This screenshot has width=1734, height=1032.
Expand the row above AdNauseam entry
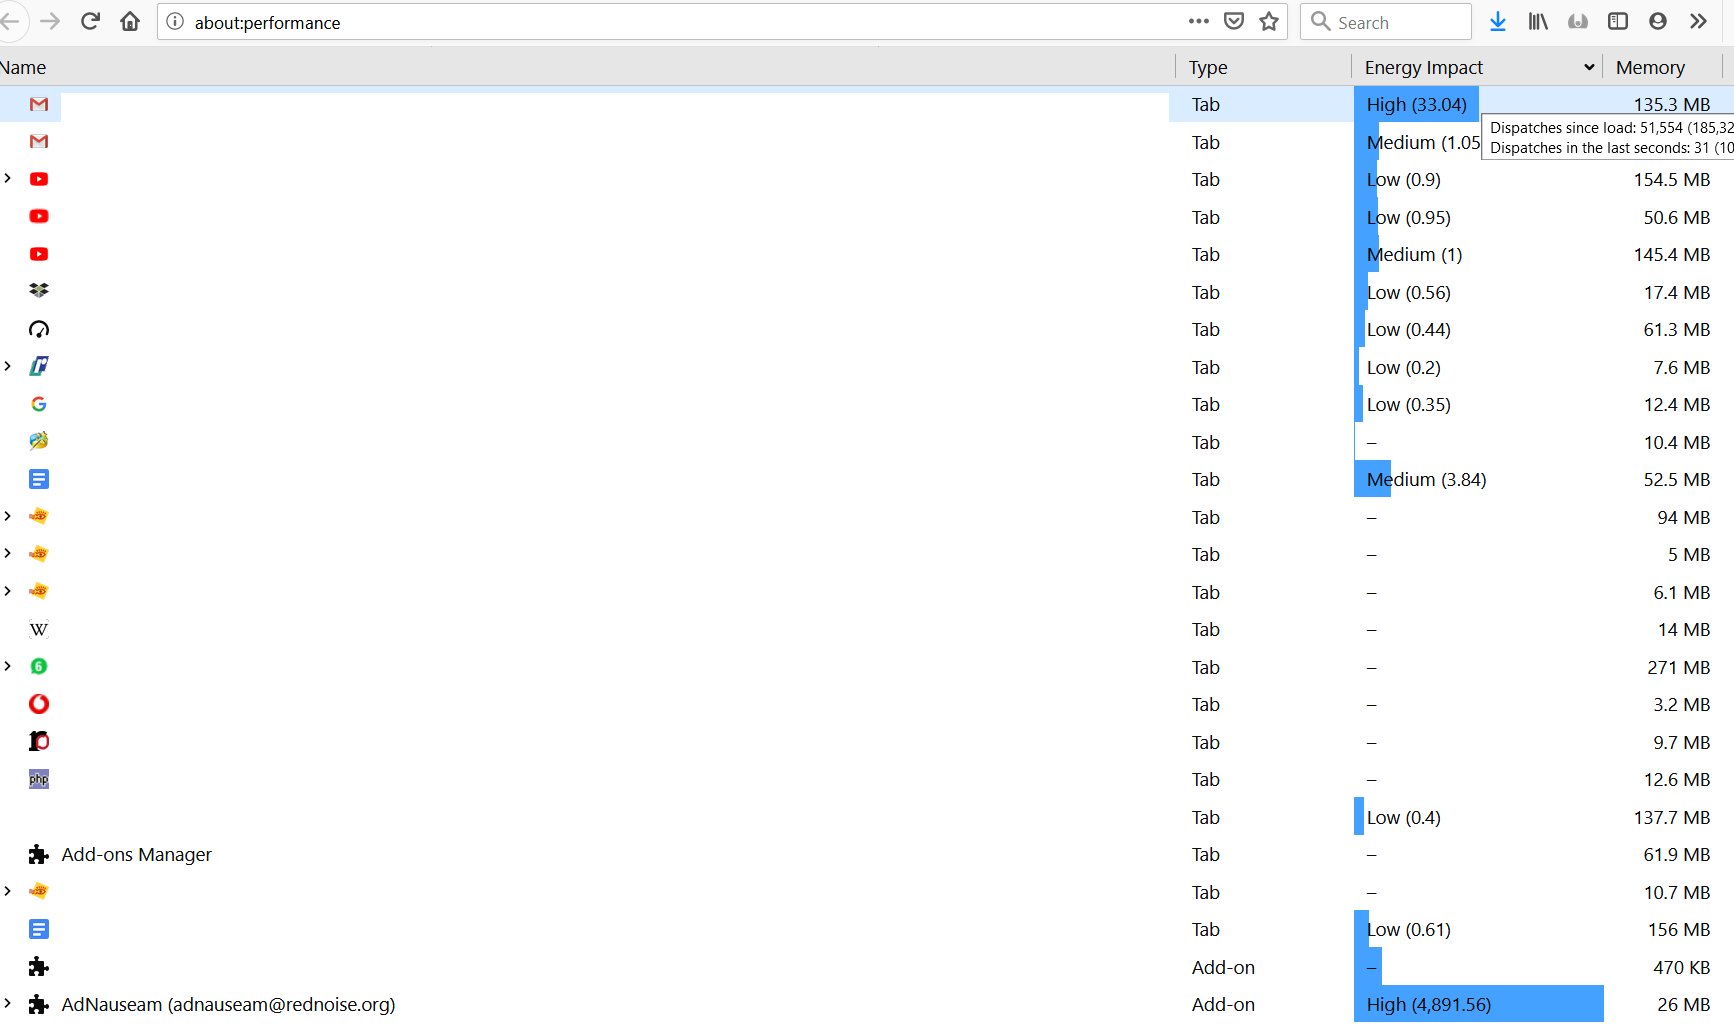[x=8, y=890]
